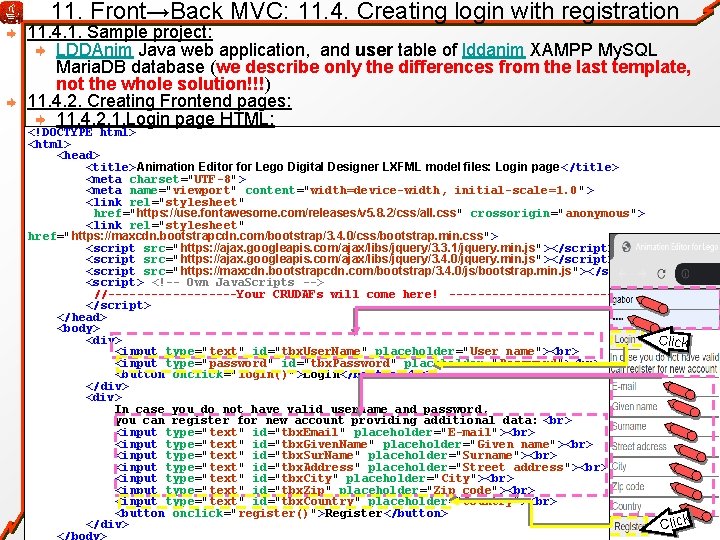Click the meta viewport code line
Screen dimensions: 720x540
pos(340,190)
